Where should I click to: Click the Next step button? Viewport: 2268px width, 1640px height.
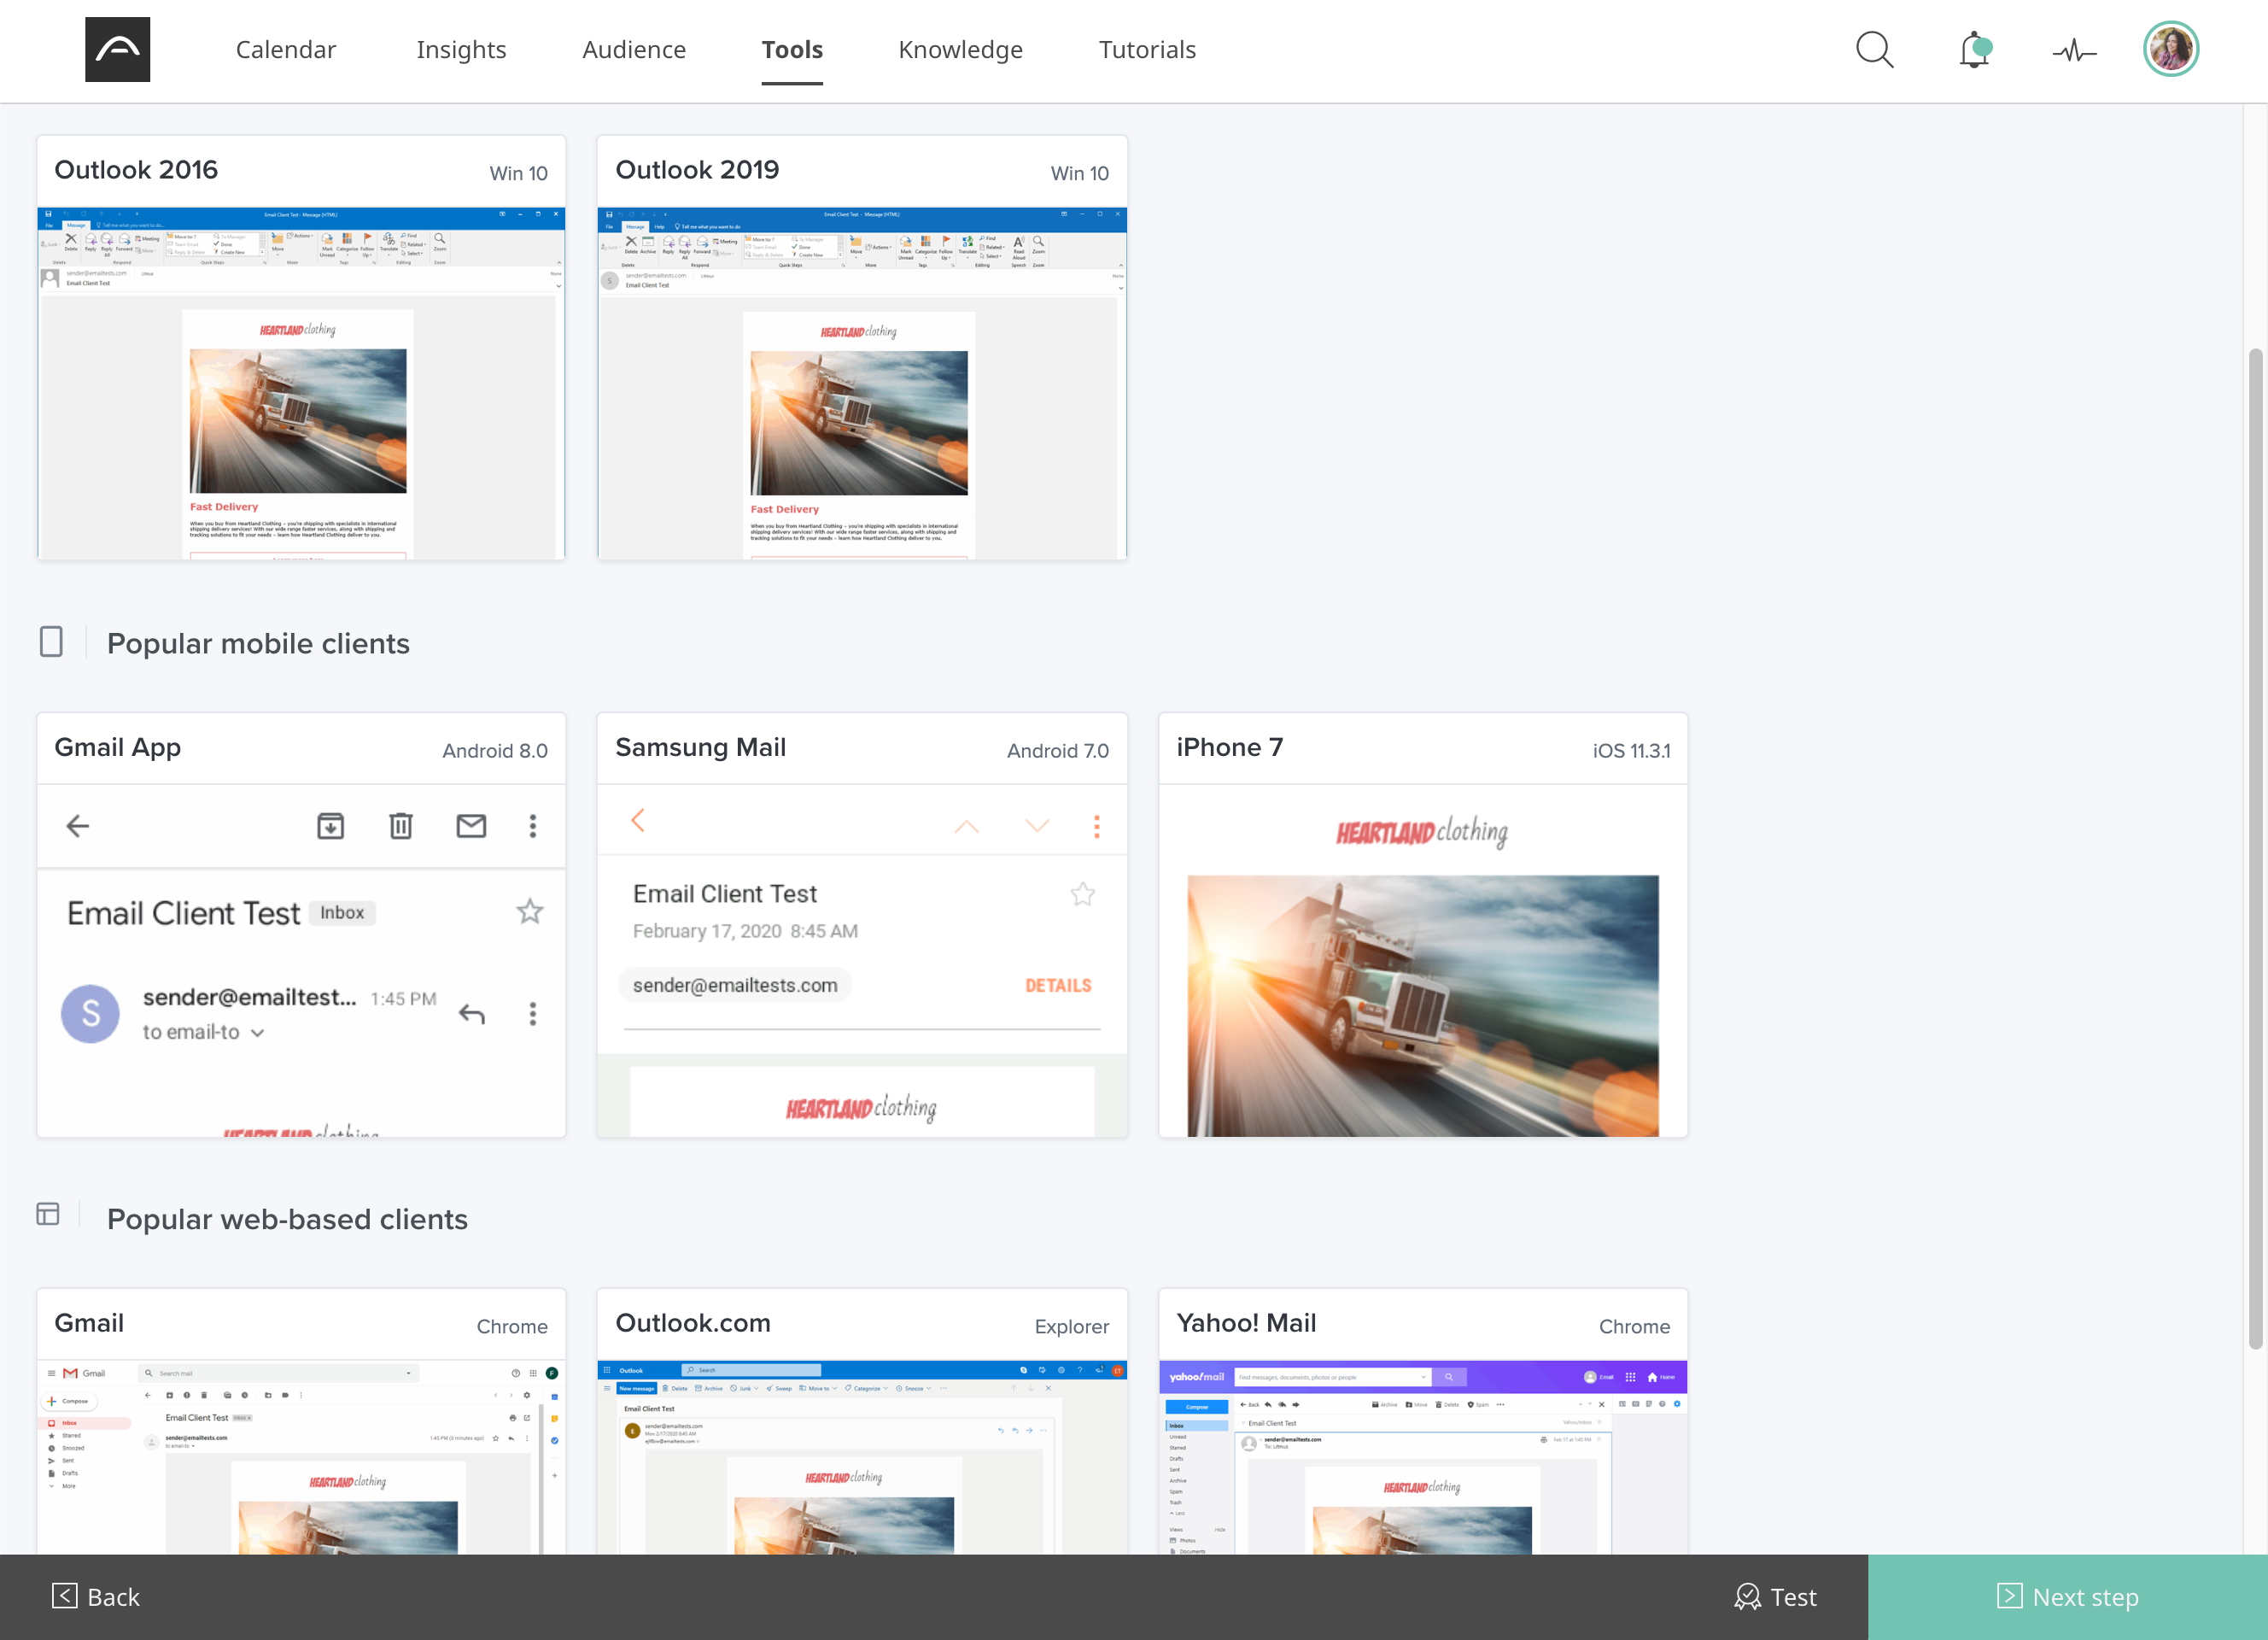[2068, 1597]
